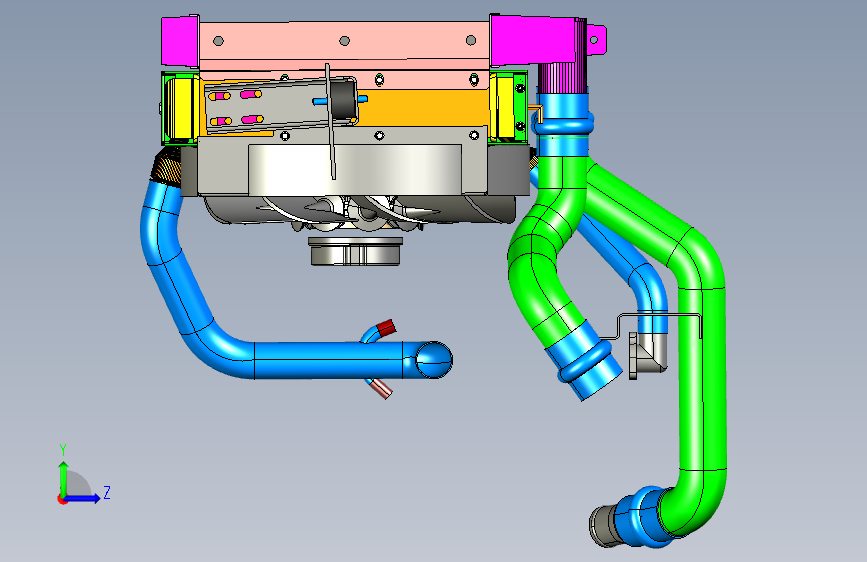Viewport: 867px width, 562px height.
Task: Click the red origin ball of the axis triad
Action: tap(62, 499)
